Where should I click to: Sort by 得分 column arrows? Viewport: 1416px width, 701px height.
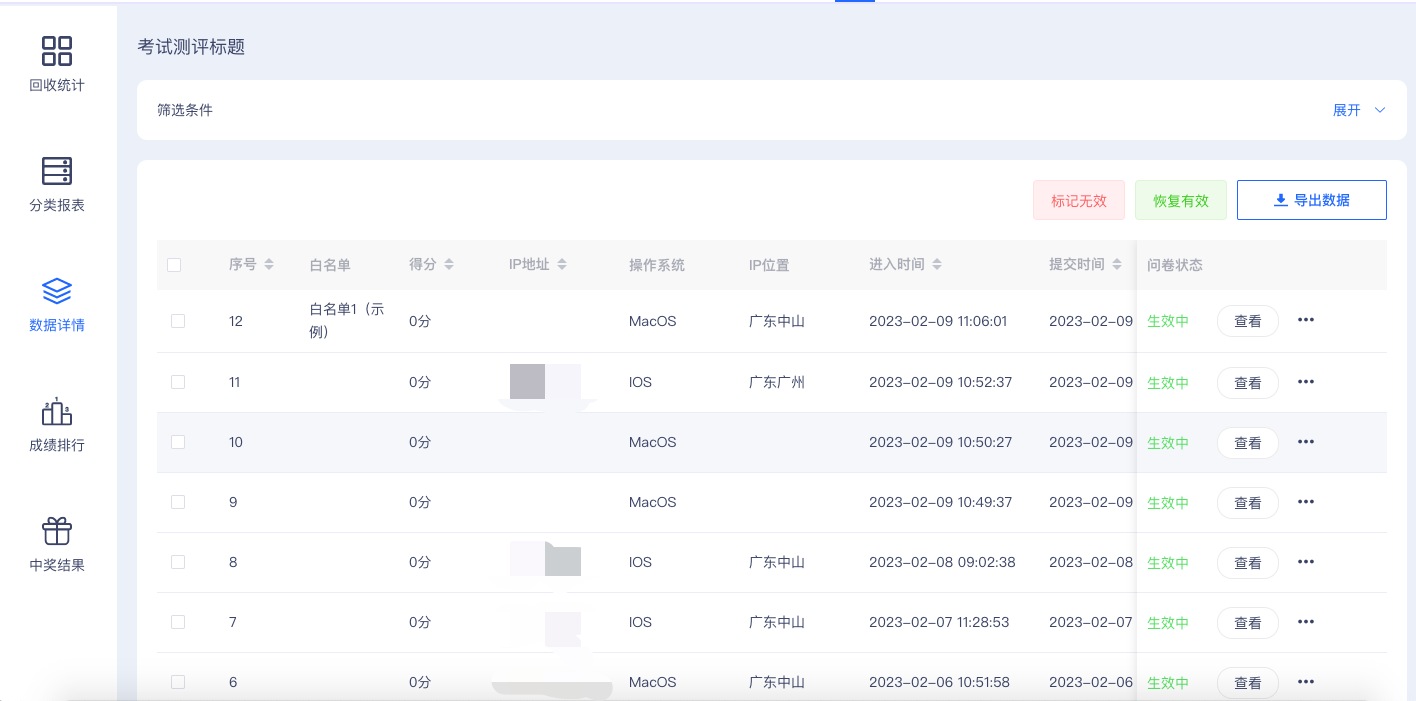pyautogui.click(x=449, y=265)
